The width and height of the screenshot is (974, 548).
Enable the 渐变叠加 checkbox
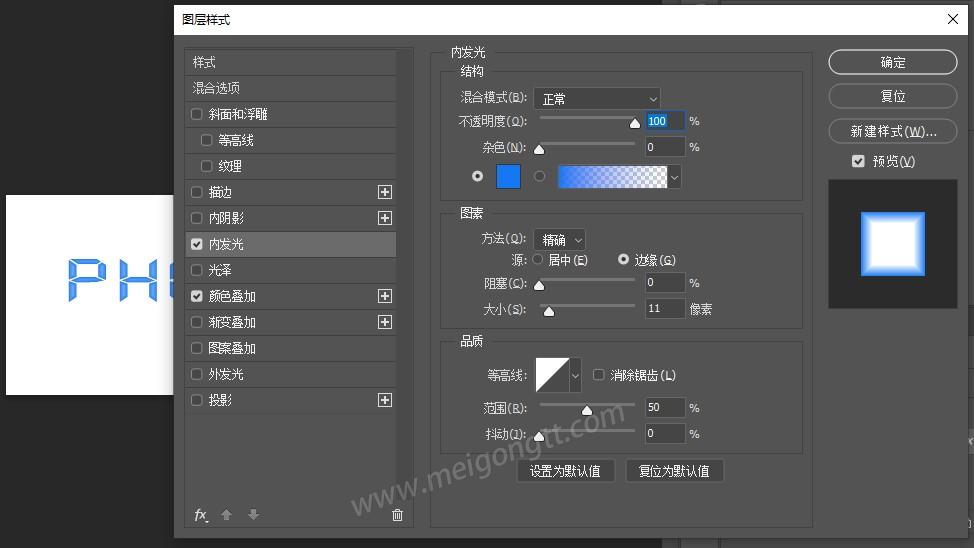click(x=197, y=322)
